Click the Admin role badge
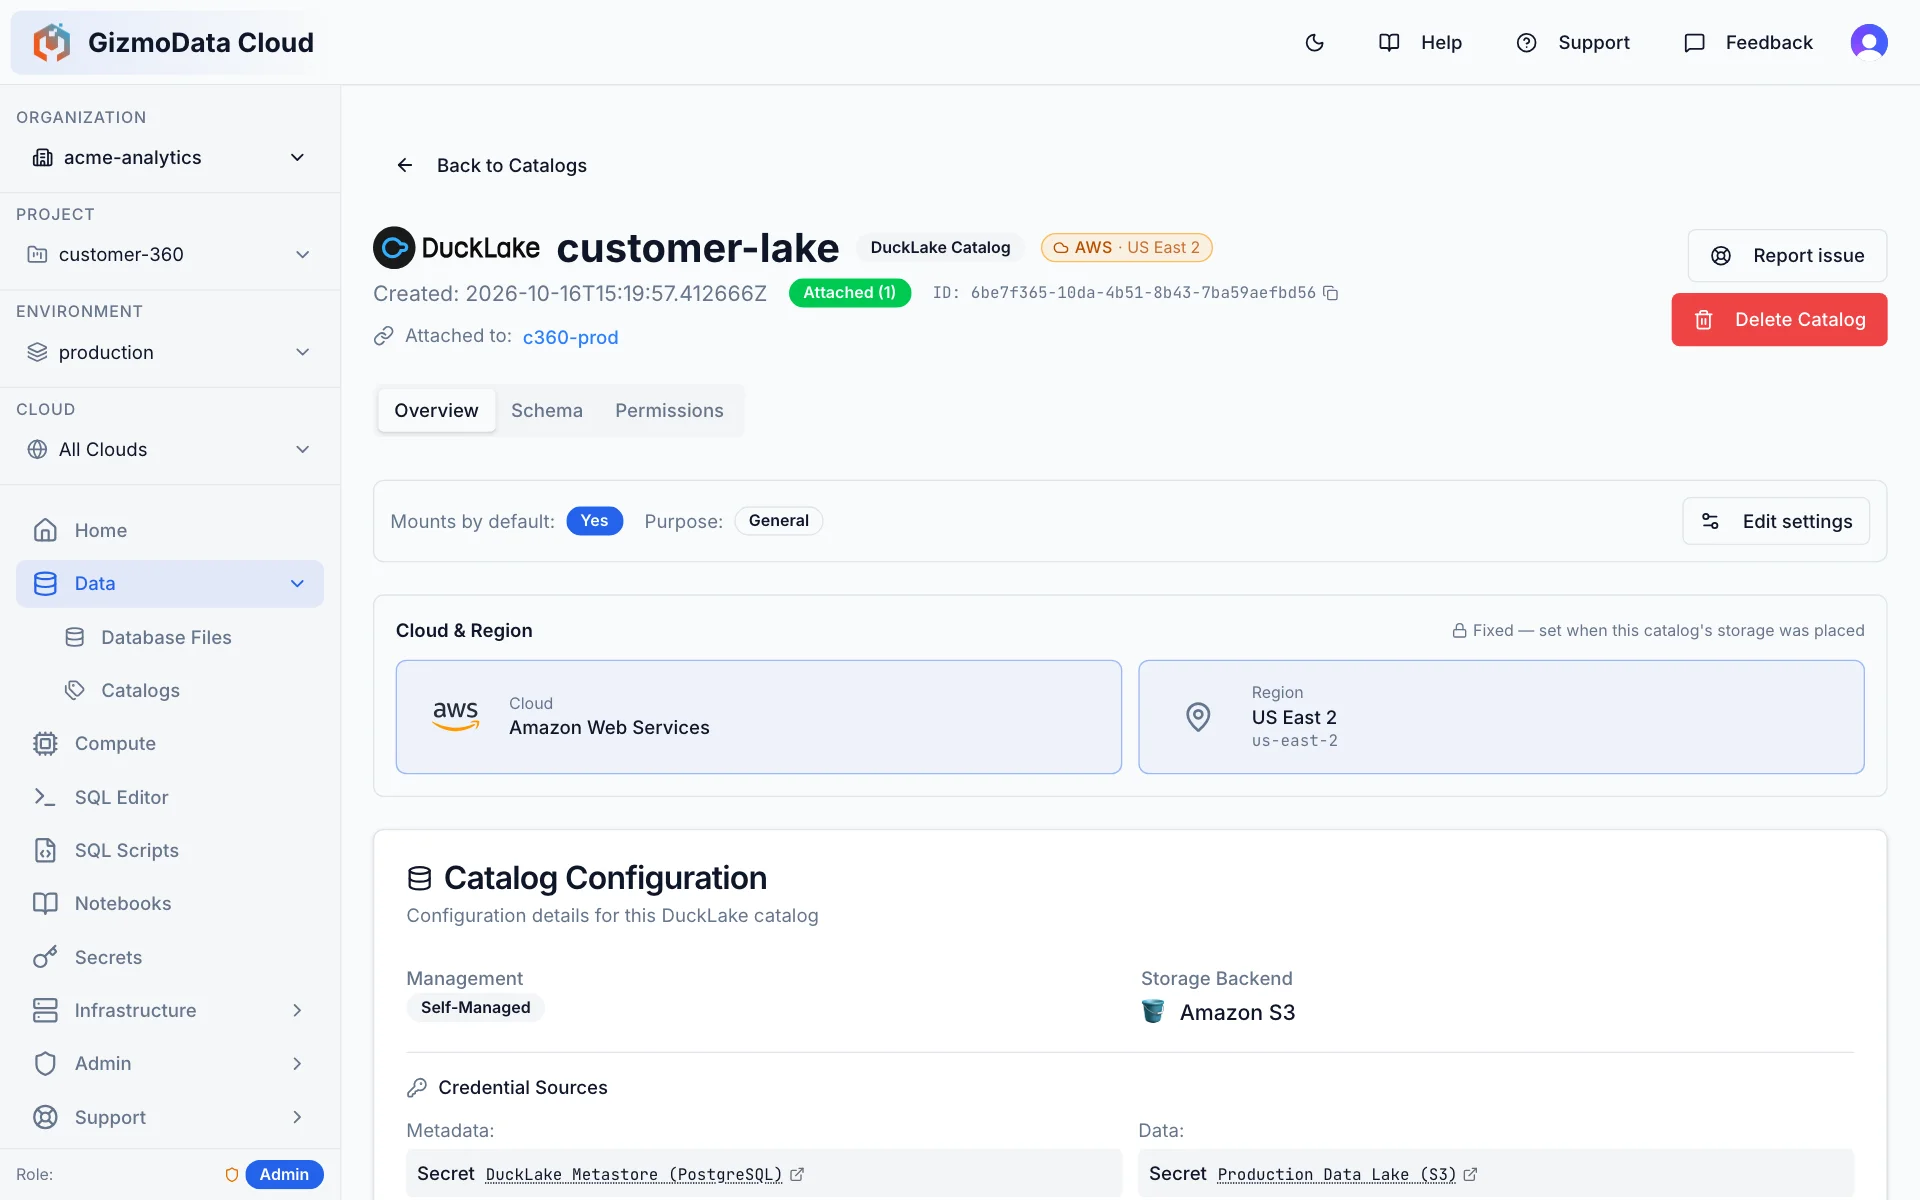This screenshot has width=1920, height=1200. click(x=284, y=1174)
